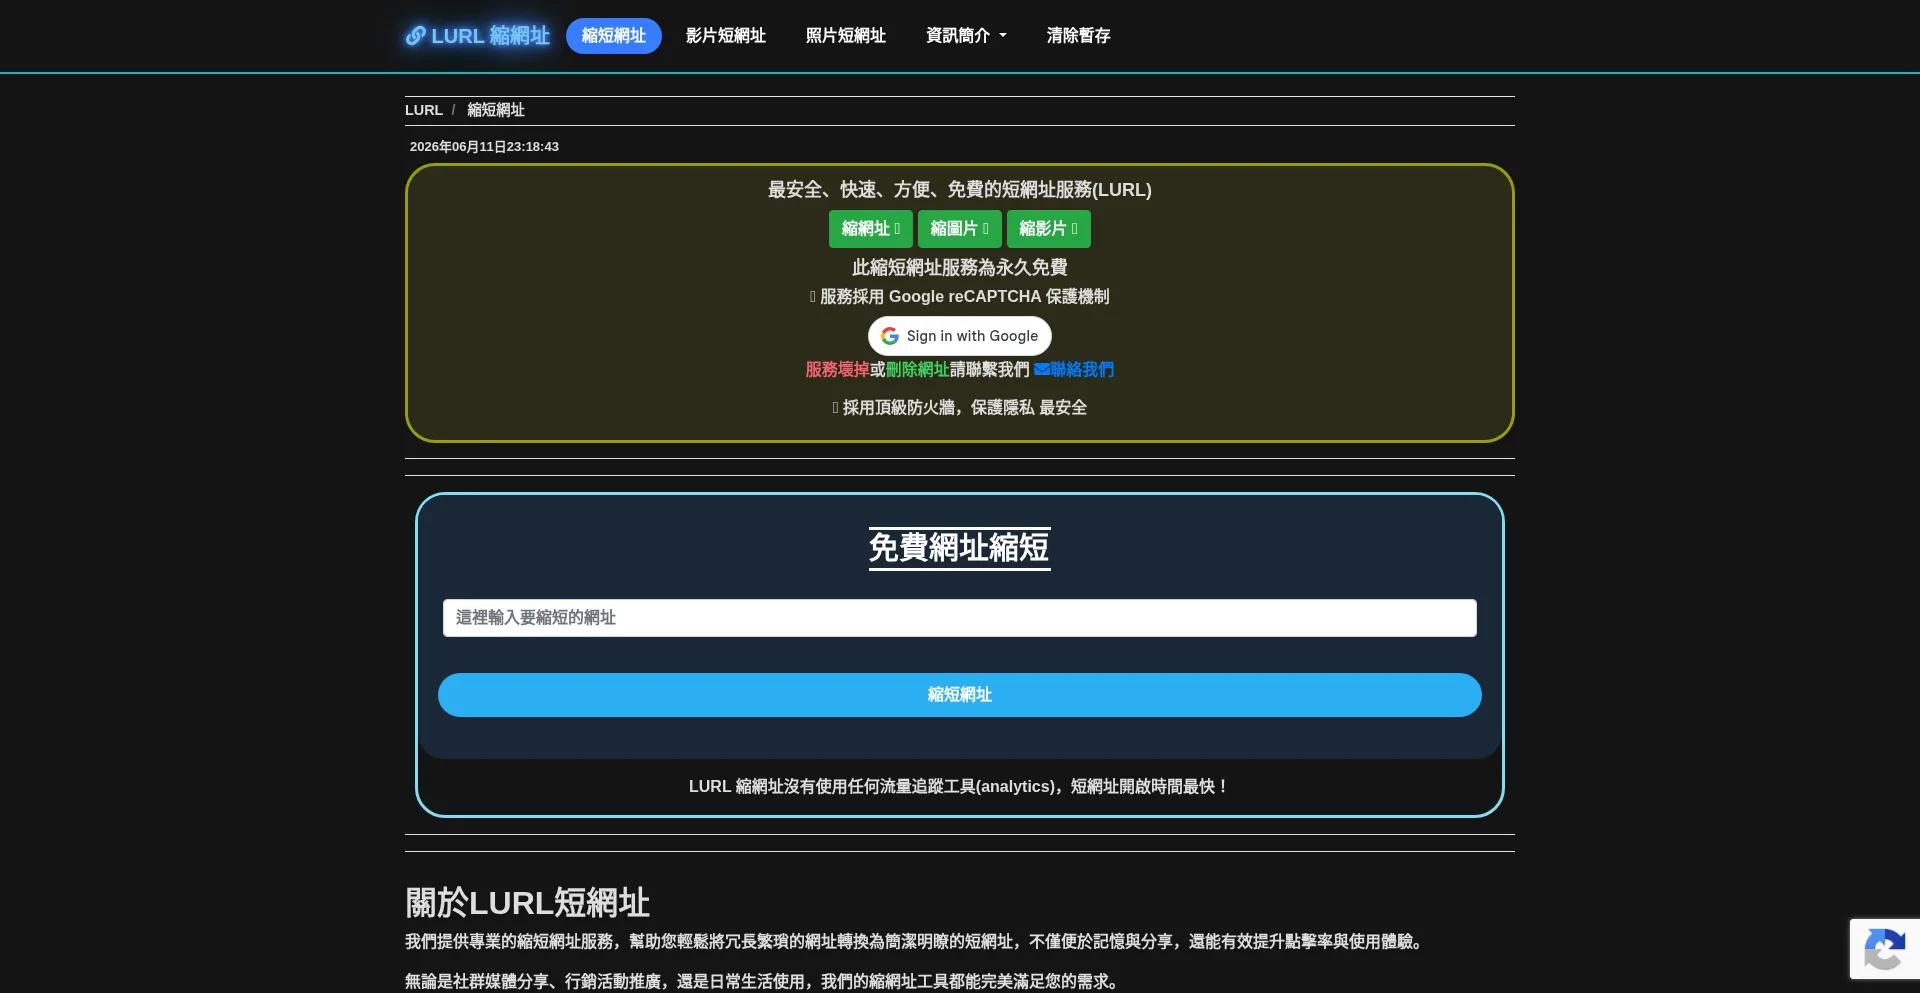This screenshot has height=993, width=1920.
Task: Expand the 資訊簡介 dropdown menu
Action: point(966,36)
